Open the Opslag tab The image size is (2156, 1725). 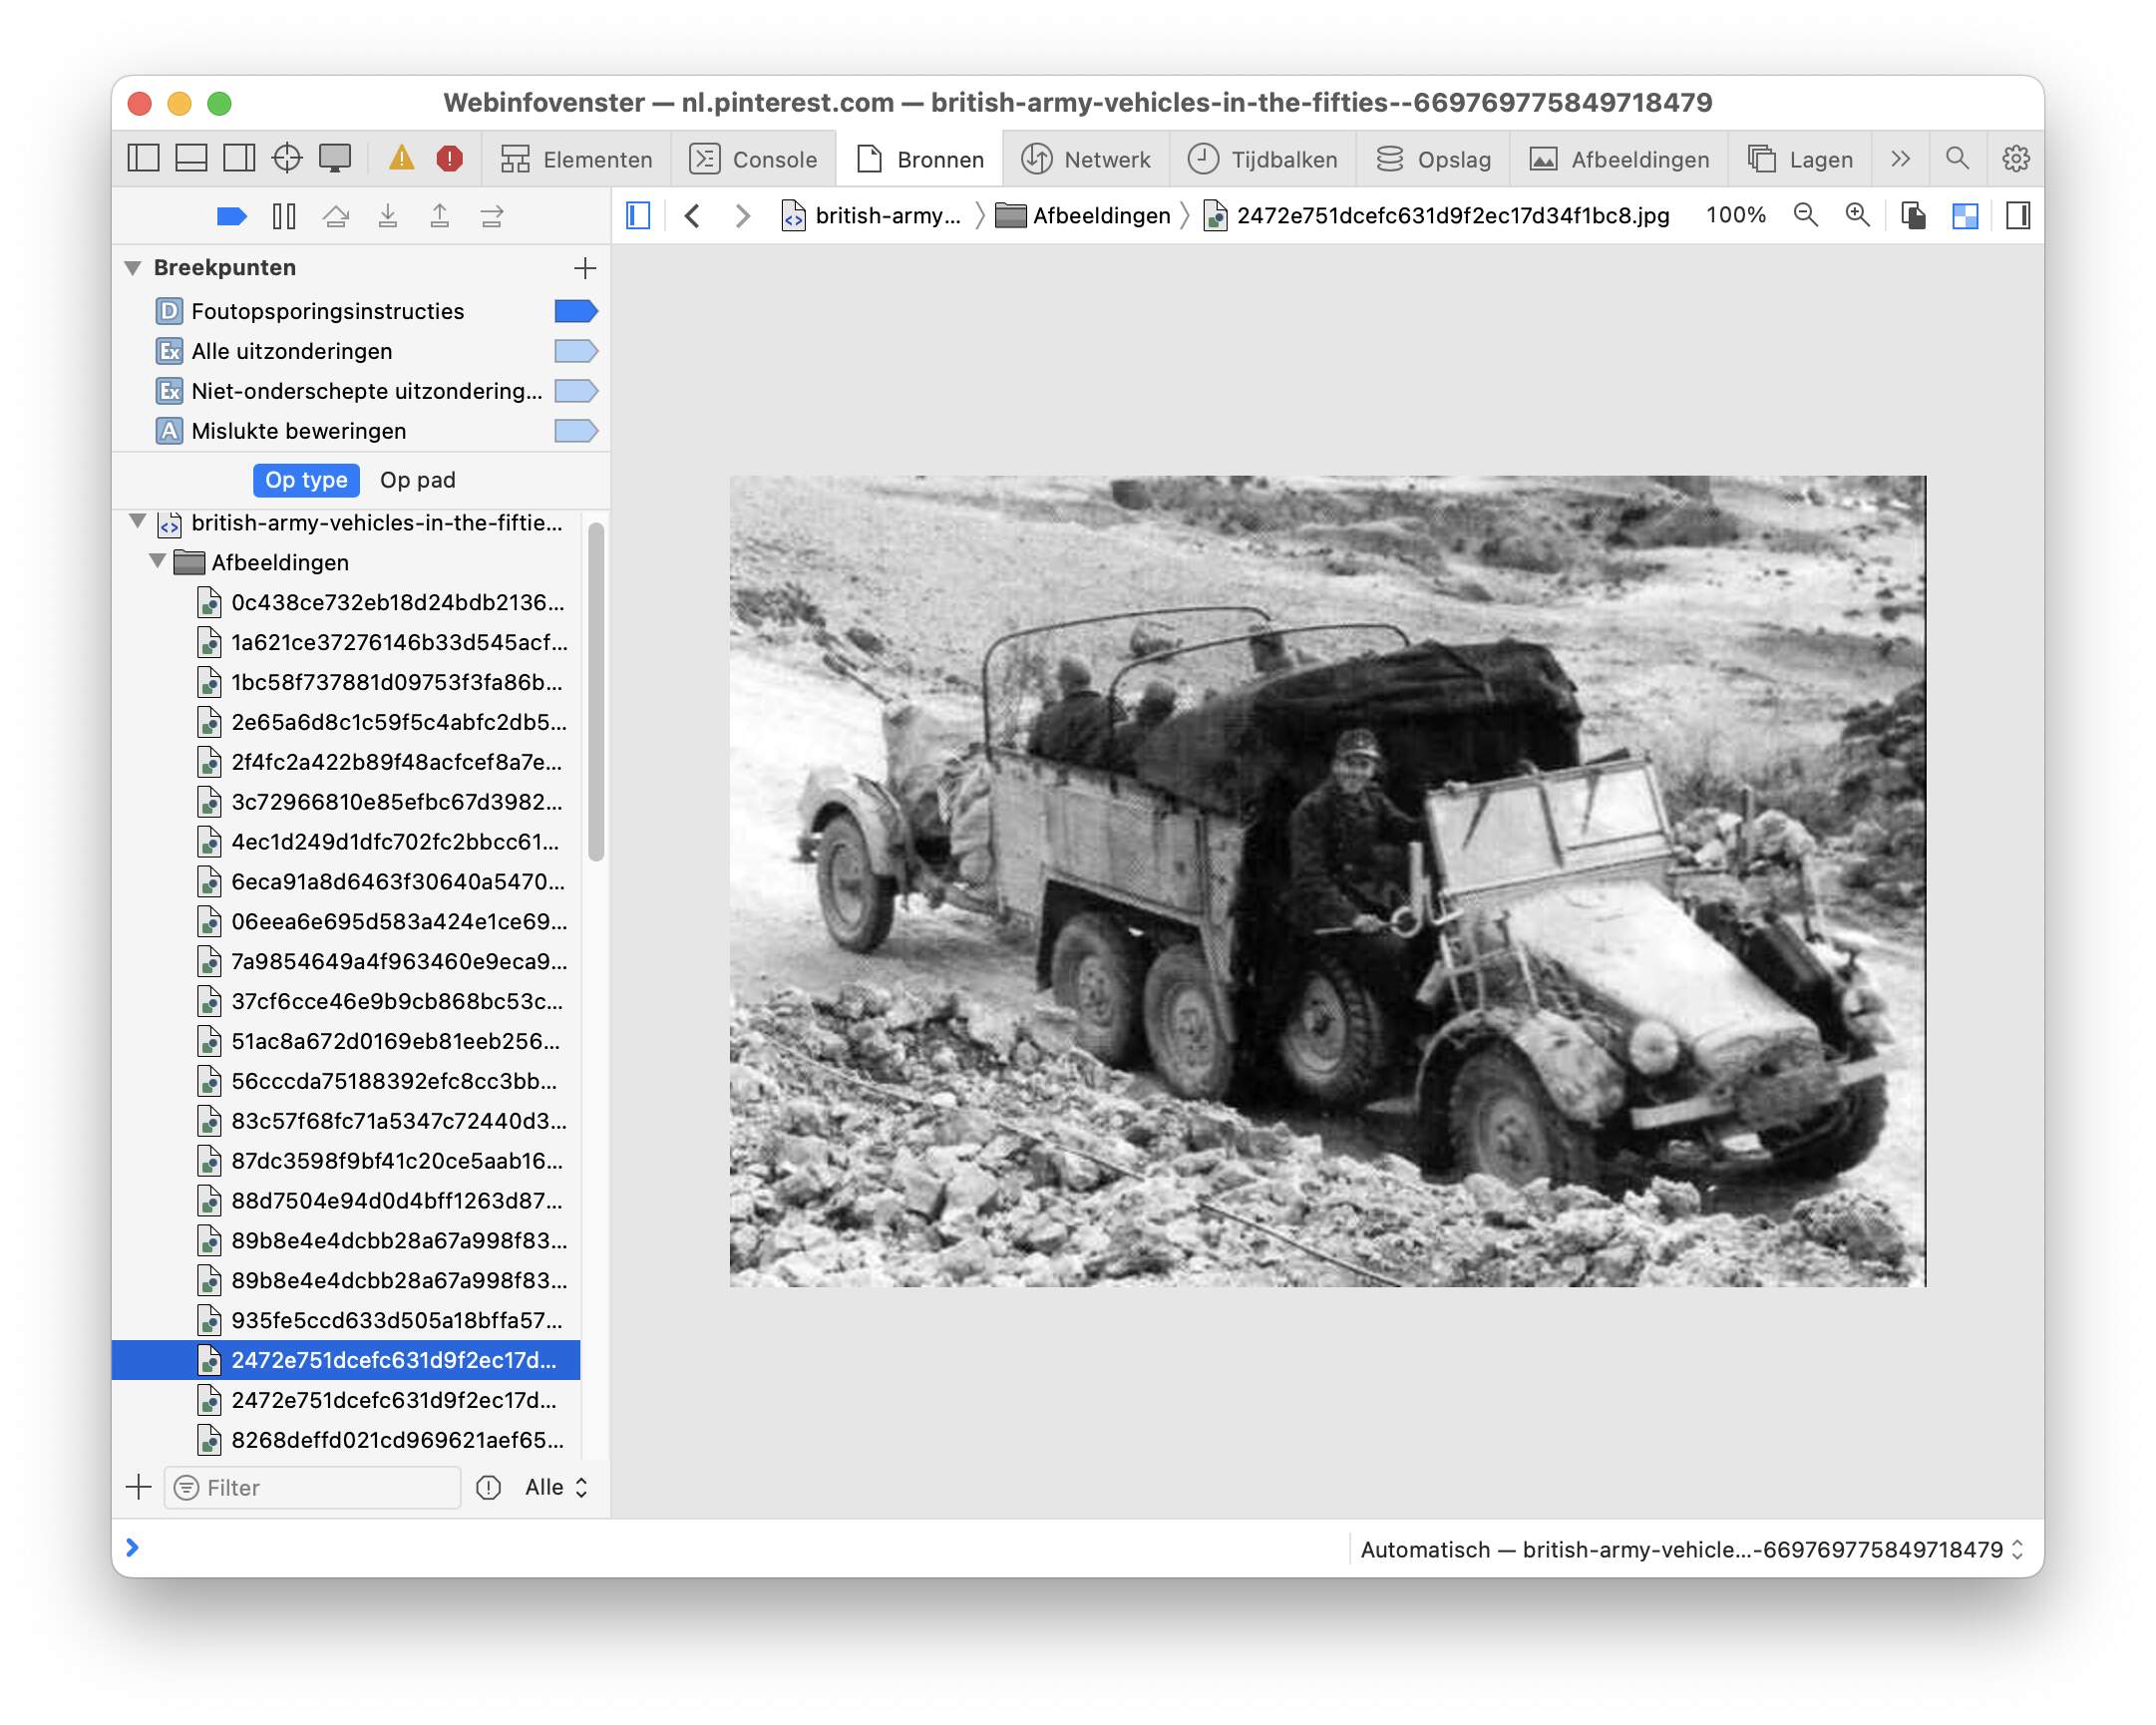[x=1433, y=159]
